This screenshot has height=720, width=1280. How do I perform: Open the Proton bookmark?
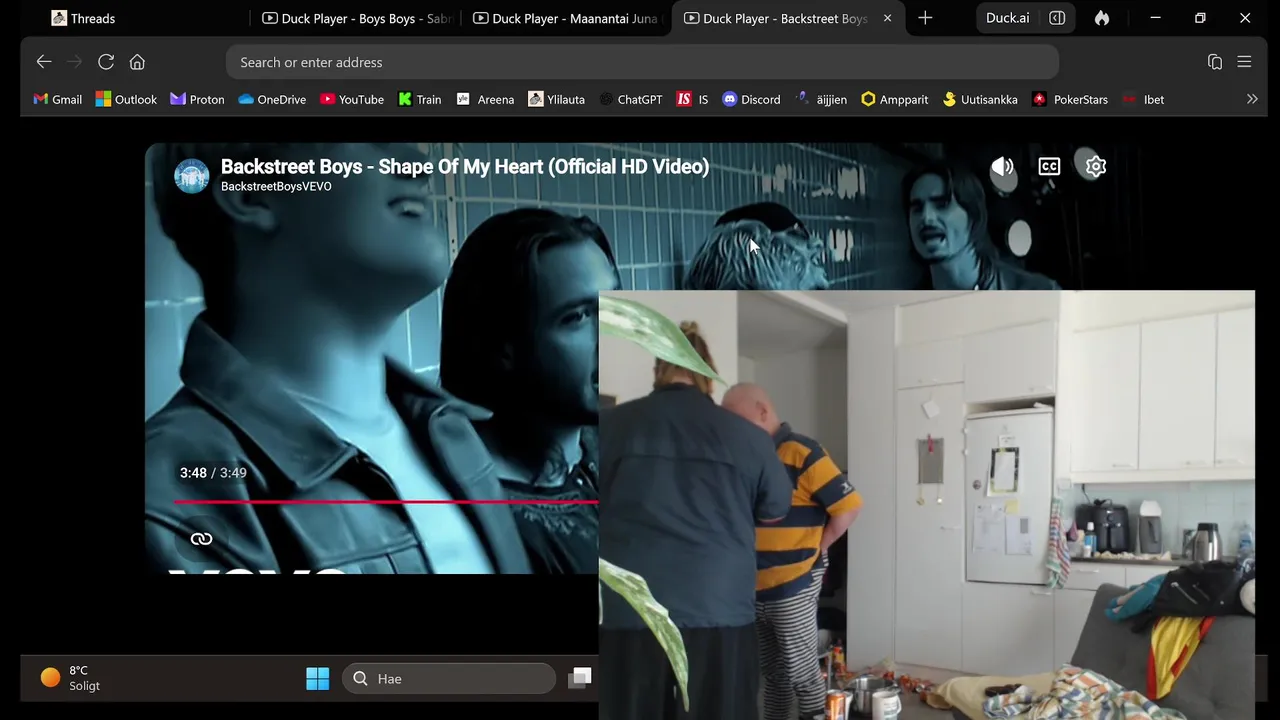pos(197,99)
